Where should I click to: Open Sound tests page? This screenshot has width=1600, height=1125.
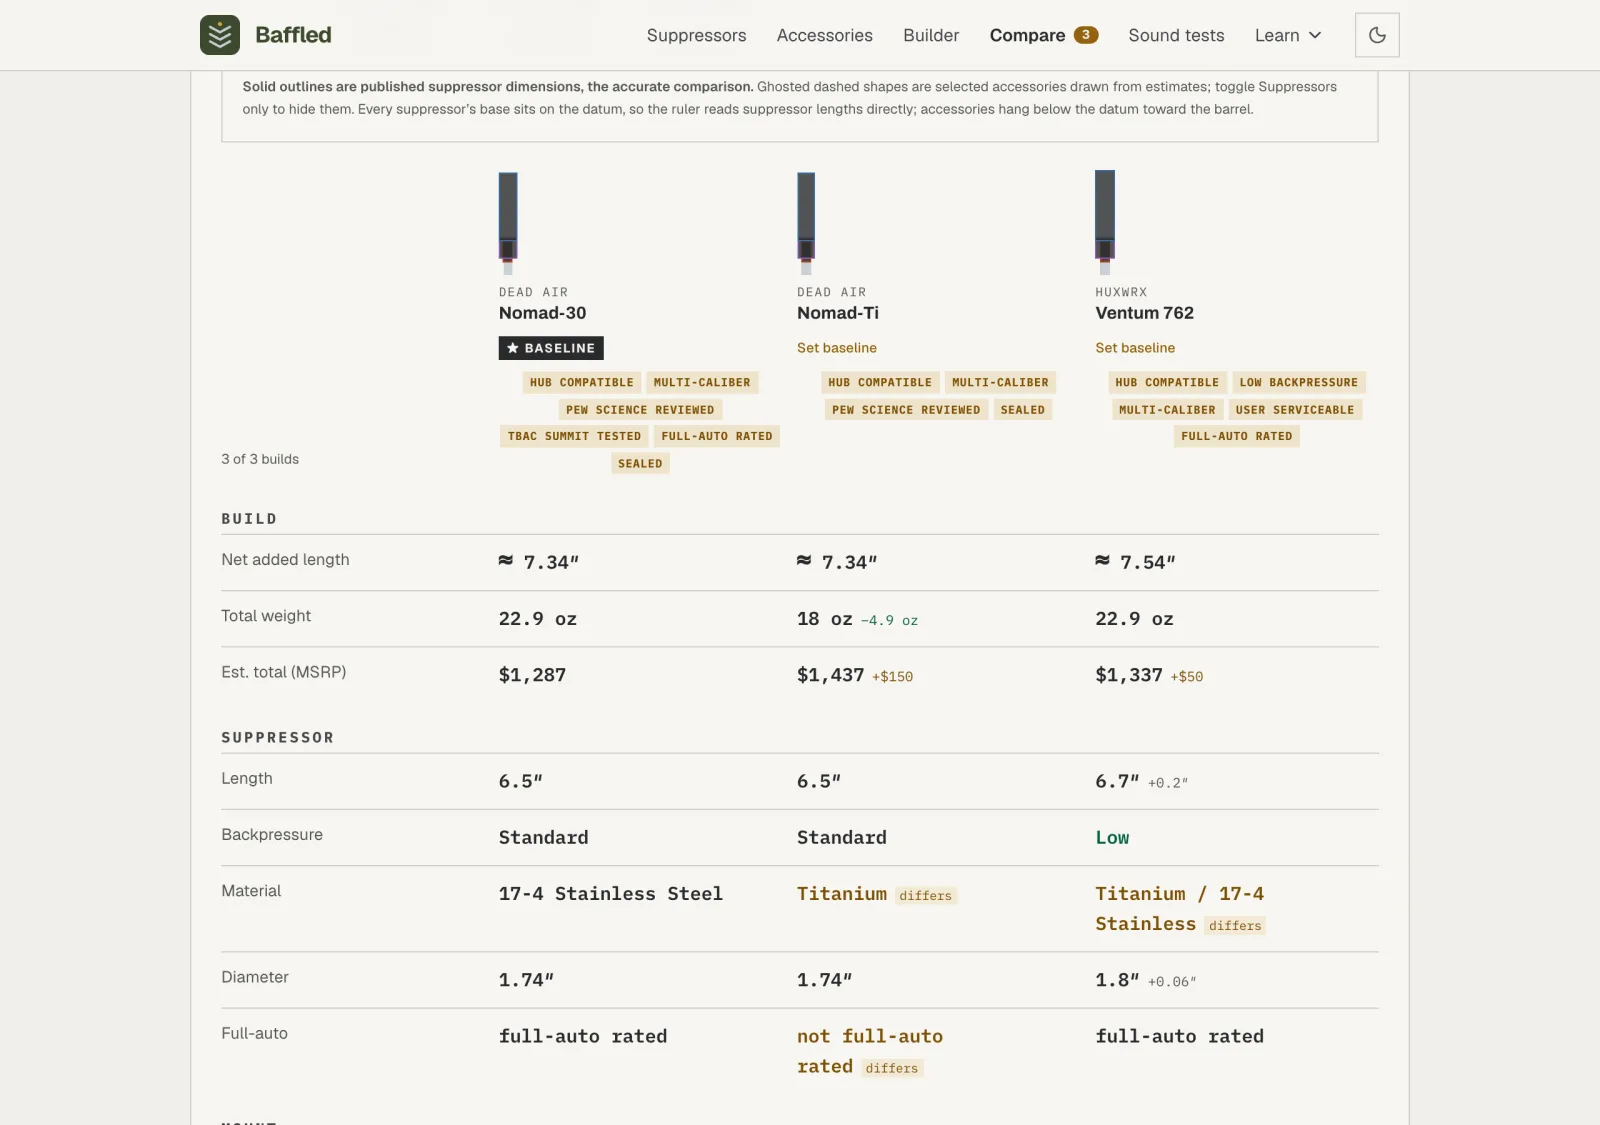(x=1176, y=35)
